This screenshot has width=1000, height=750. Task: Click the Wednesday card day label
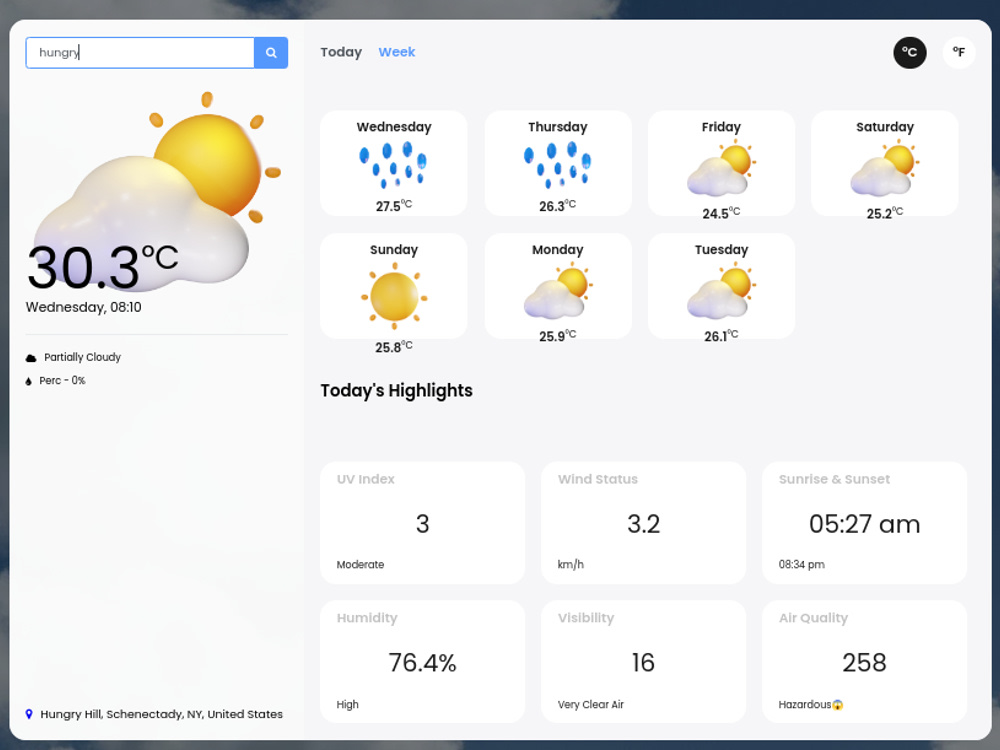pyautogui.click(x=393, y=127)
